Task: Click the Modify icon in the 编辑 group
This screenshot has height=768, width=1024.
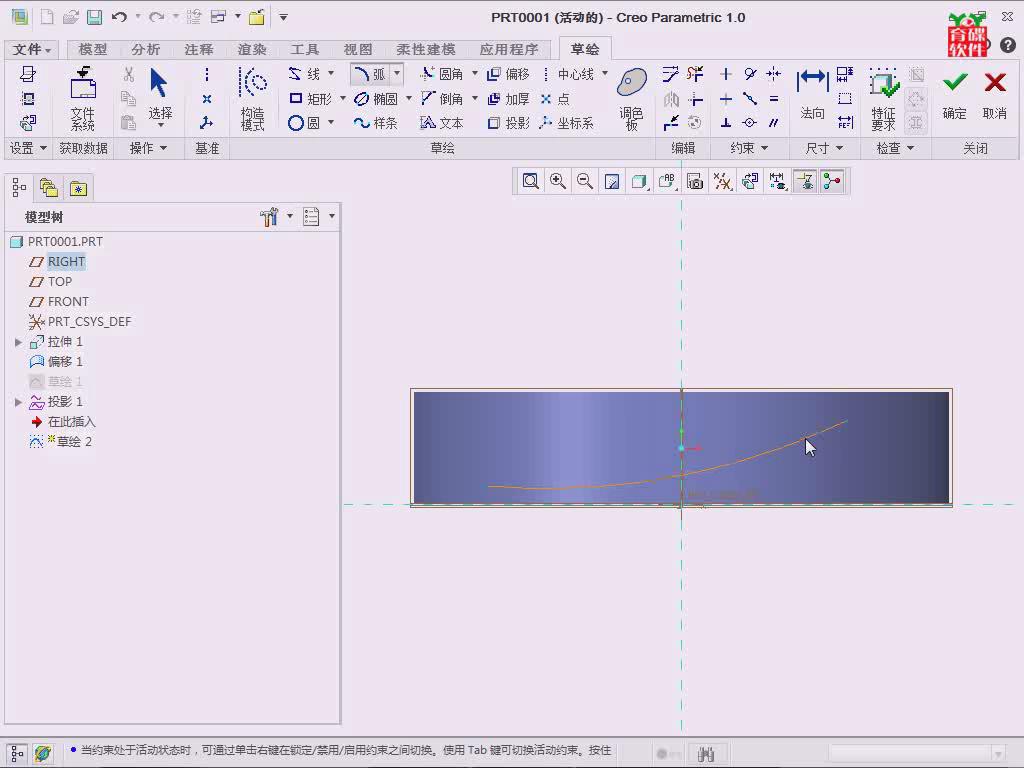Action: point(670,74)
